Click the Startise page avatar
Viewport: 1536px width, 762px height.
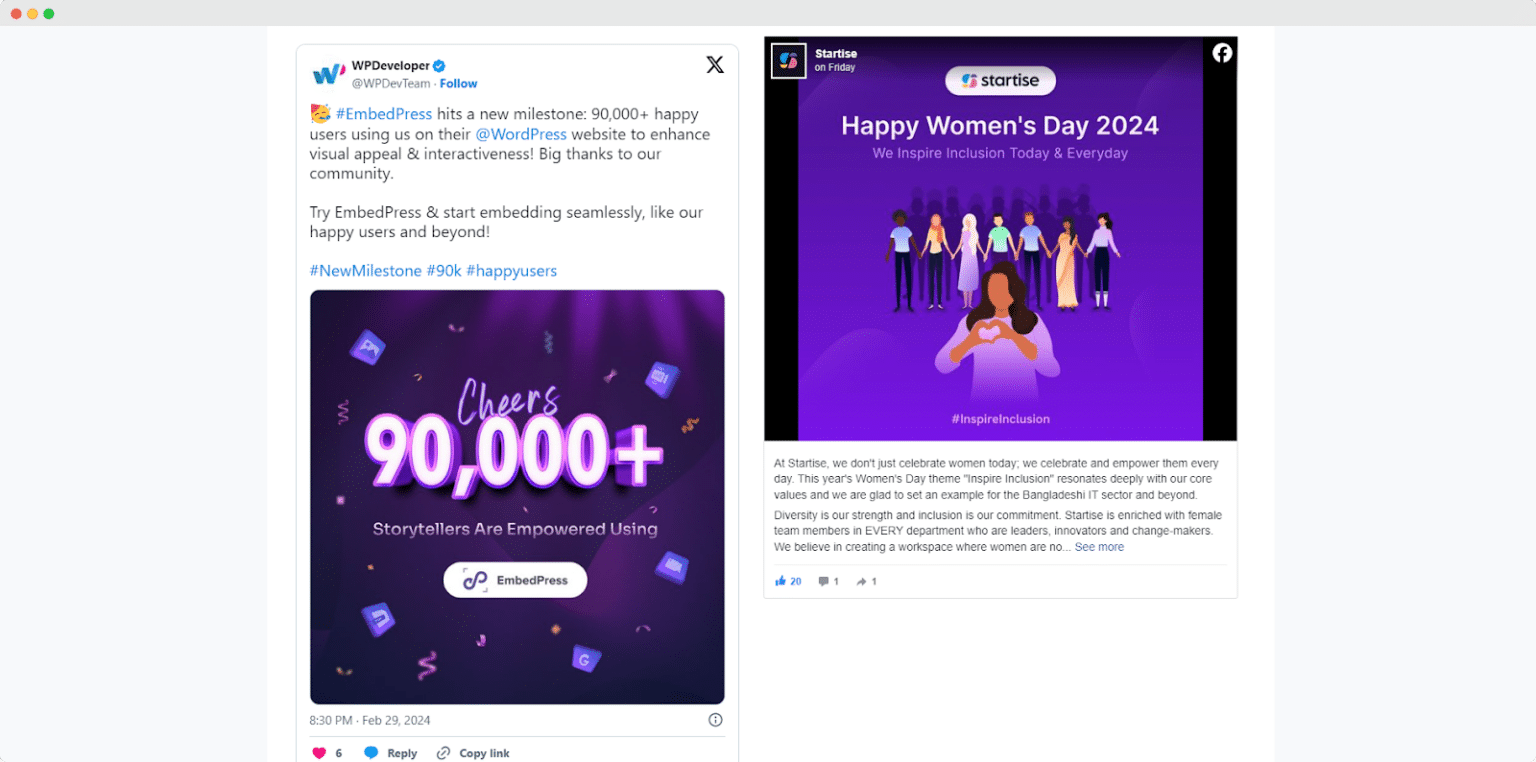(788, 61)
